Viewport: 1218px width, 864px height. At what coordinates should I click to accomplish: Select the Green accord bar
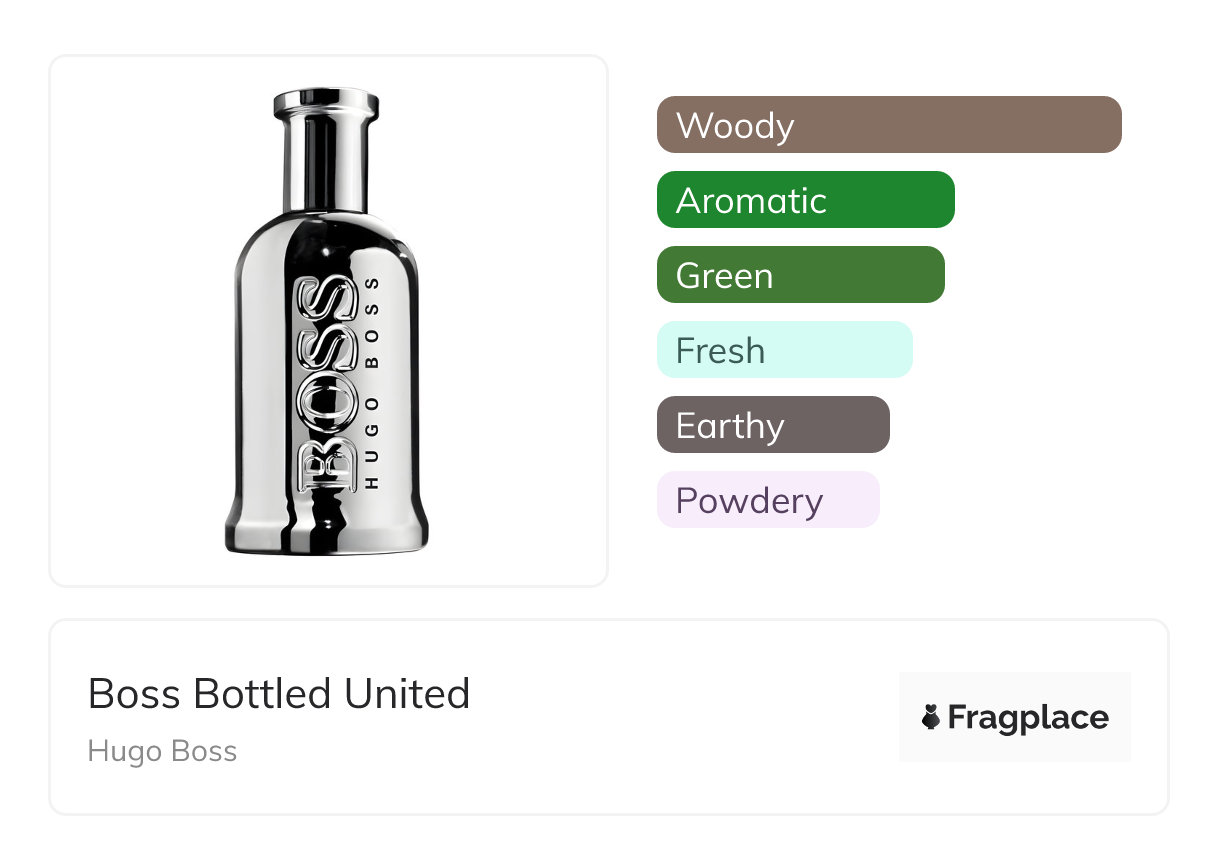(800, 275)
